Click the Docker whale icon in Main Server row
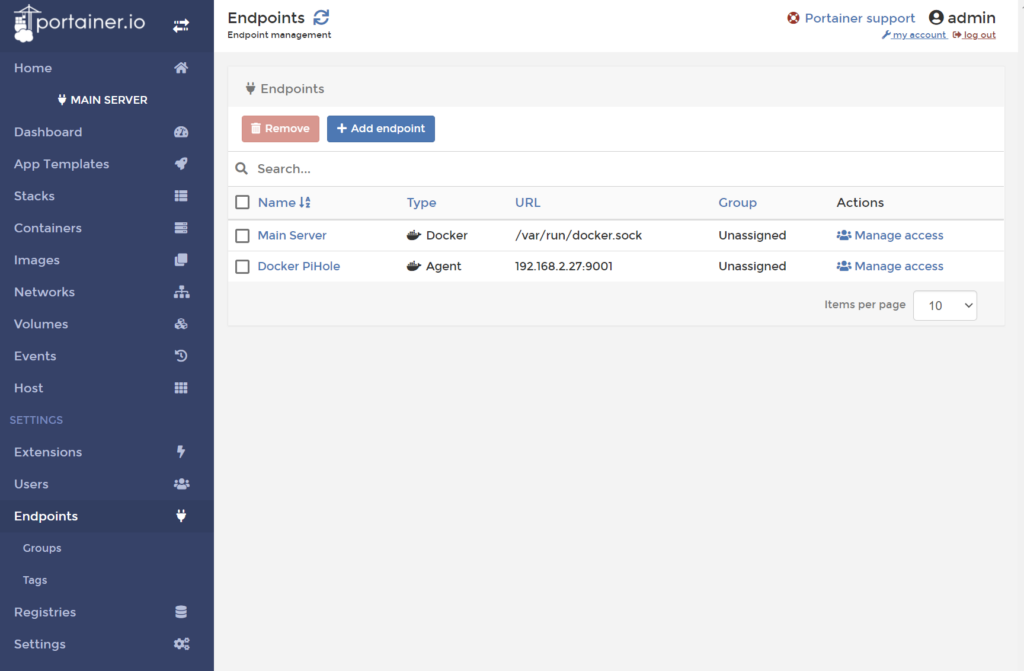 pyautogui.click(x=413, y=235)
